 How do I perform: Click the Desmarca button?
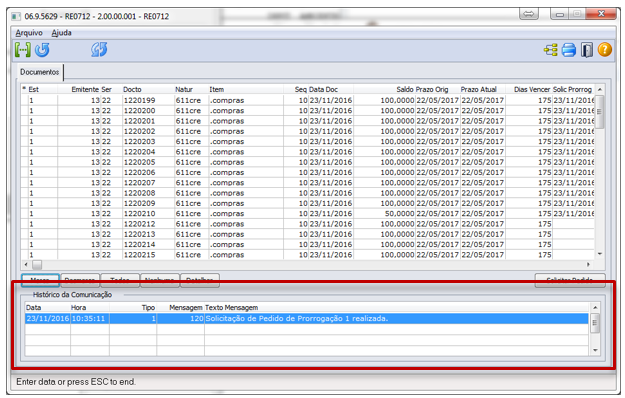tap(80, 280)
